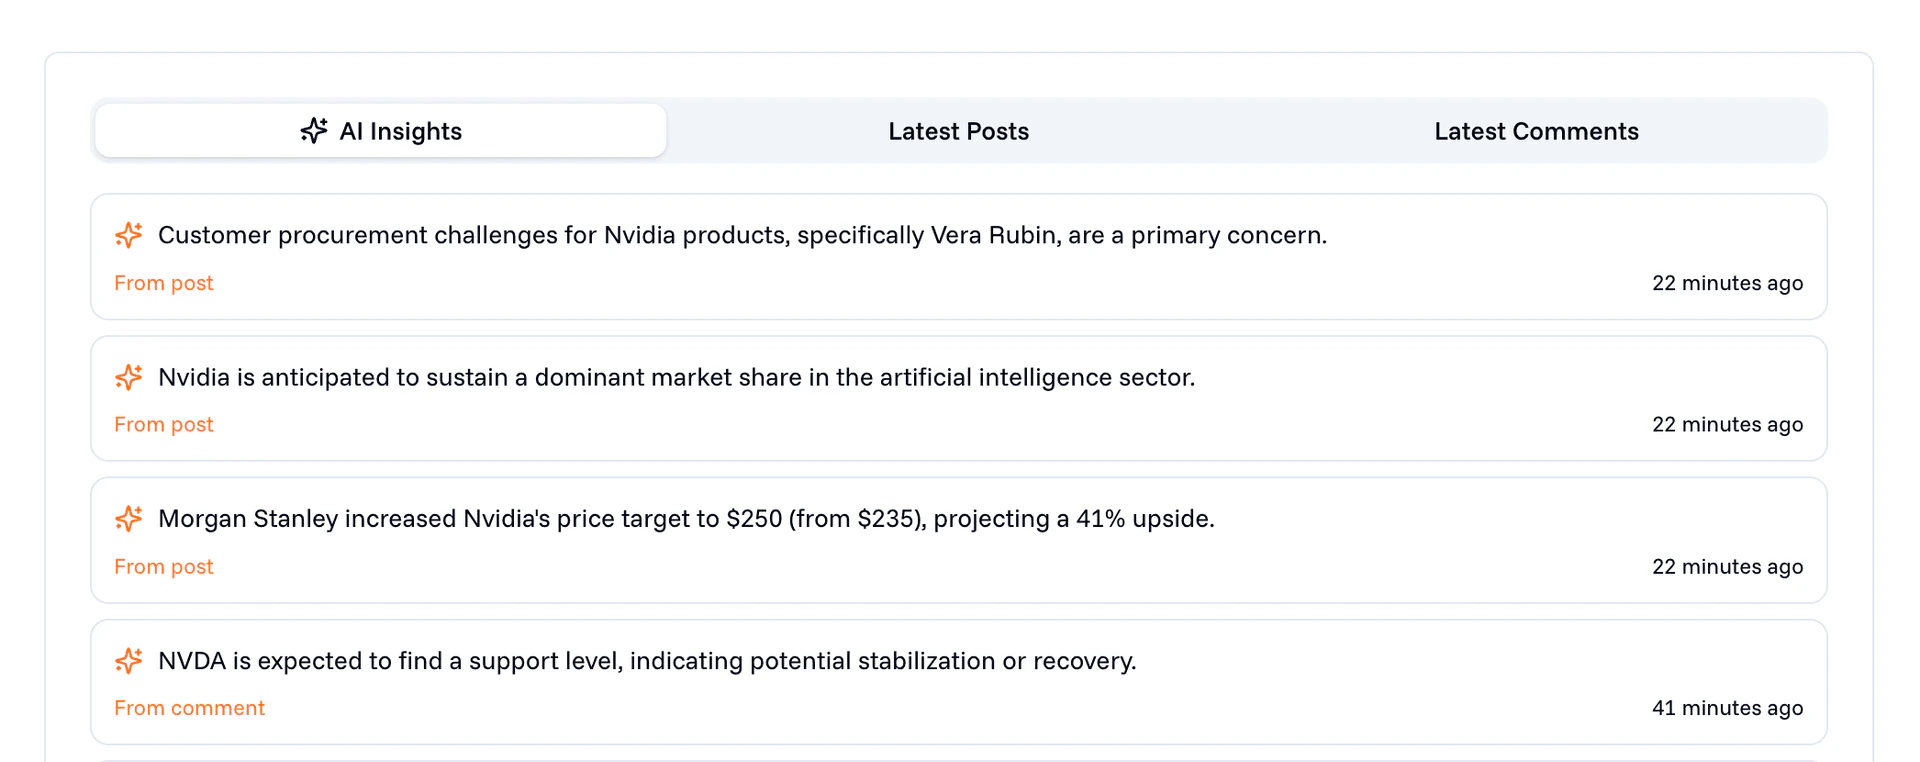
Task: Click the '41 minutes ago' timestamp
Action: tap(1727, 707)
